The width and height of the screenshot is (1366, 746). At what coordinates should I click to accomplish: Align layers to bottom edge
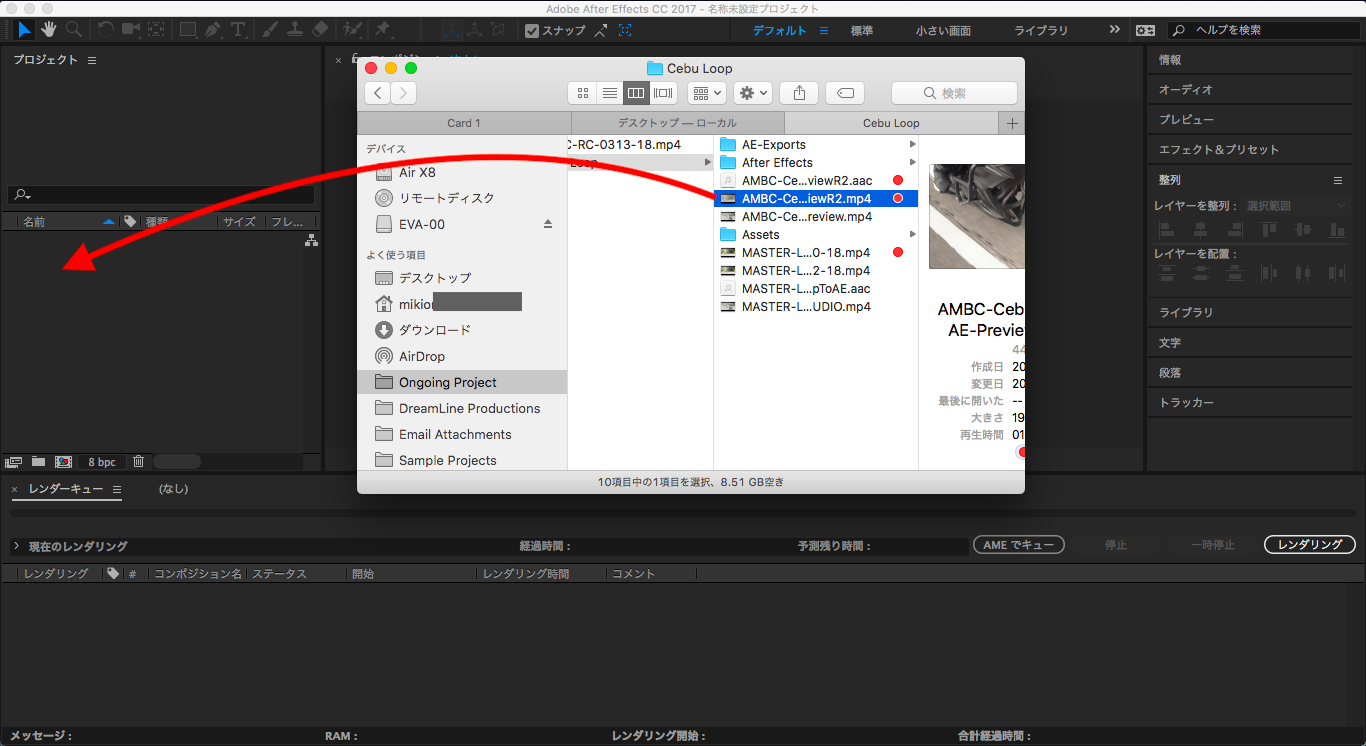pyautogui.click(x=1337, y=229)
